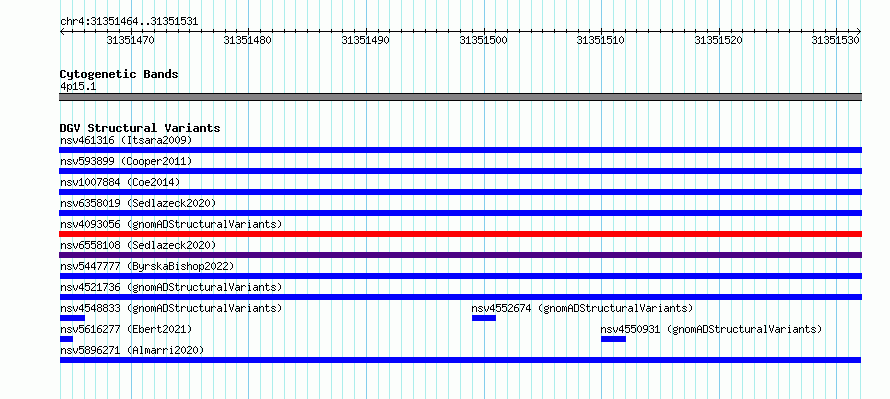Select the nsv5896271 (Almarri2020) variant bar
The width and height of the screenshot is (890, 399).
460,360
